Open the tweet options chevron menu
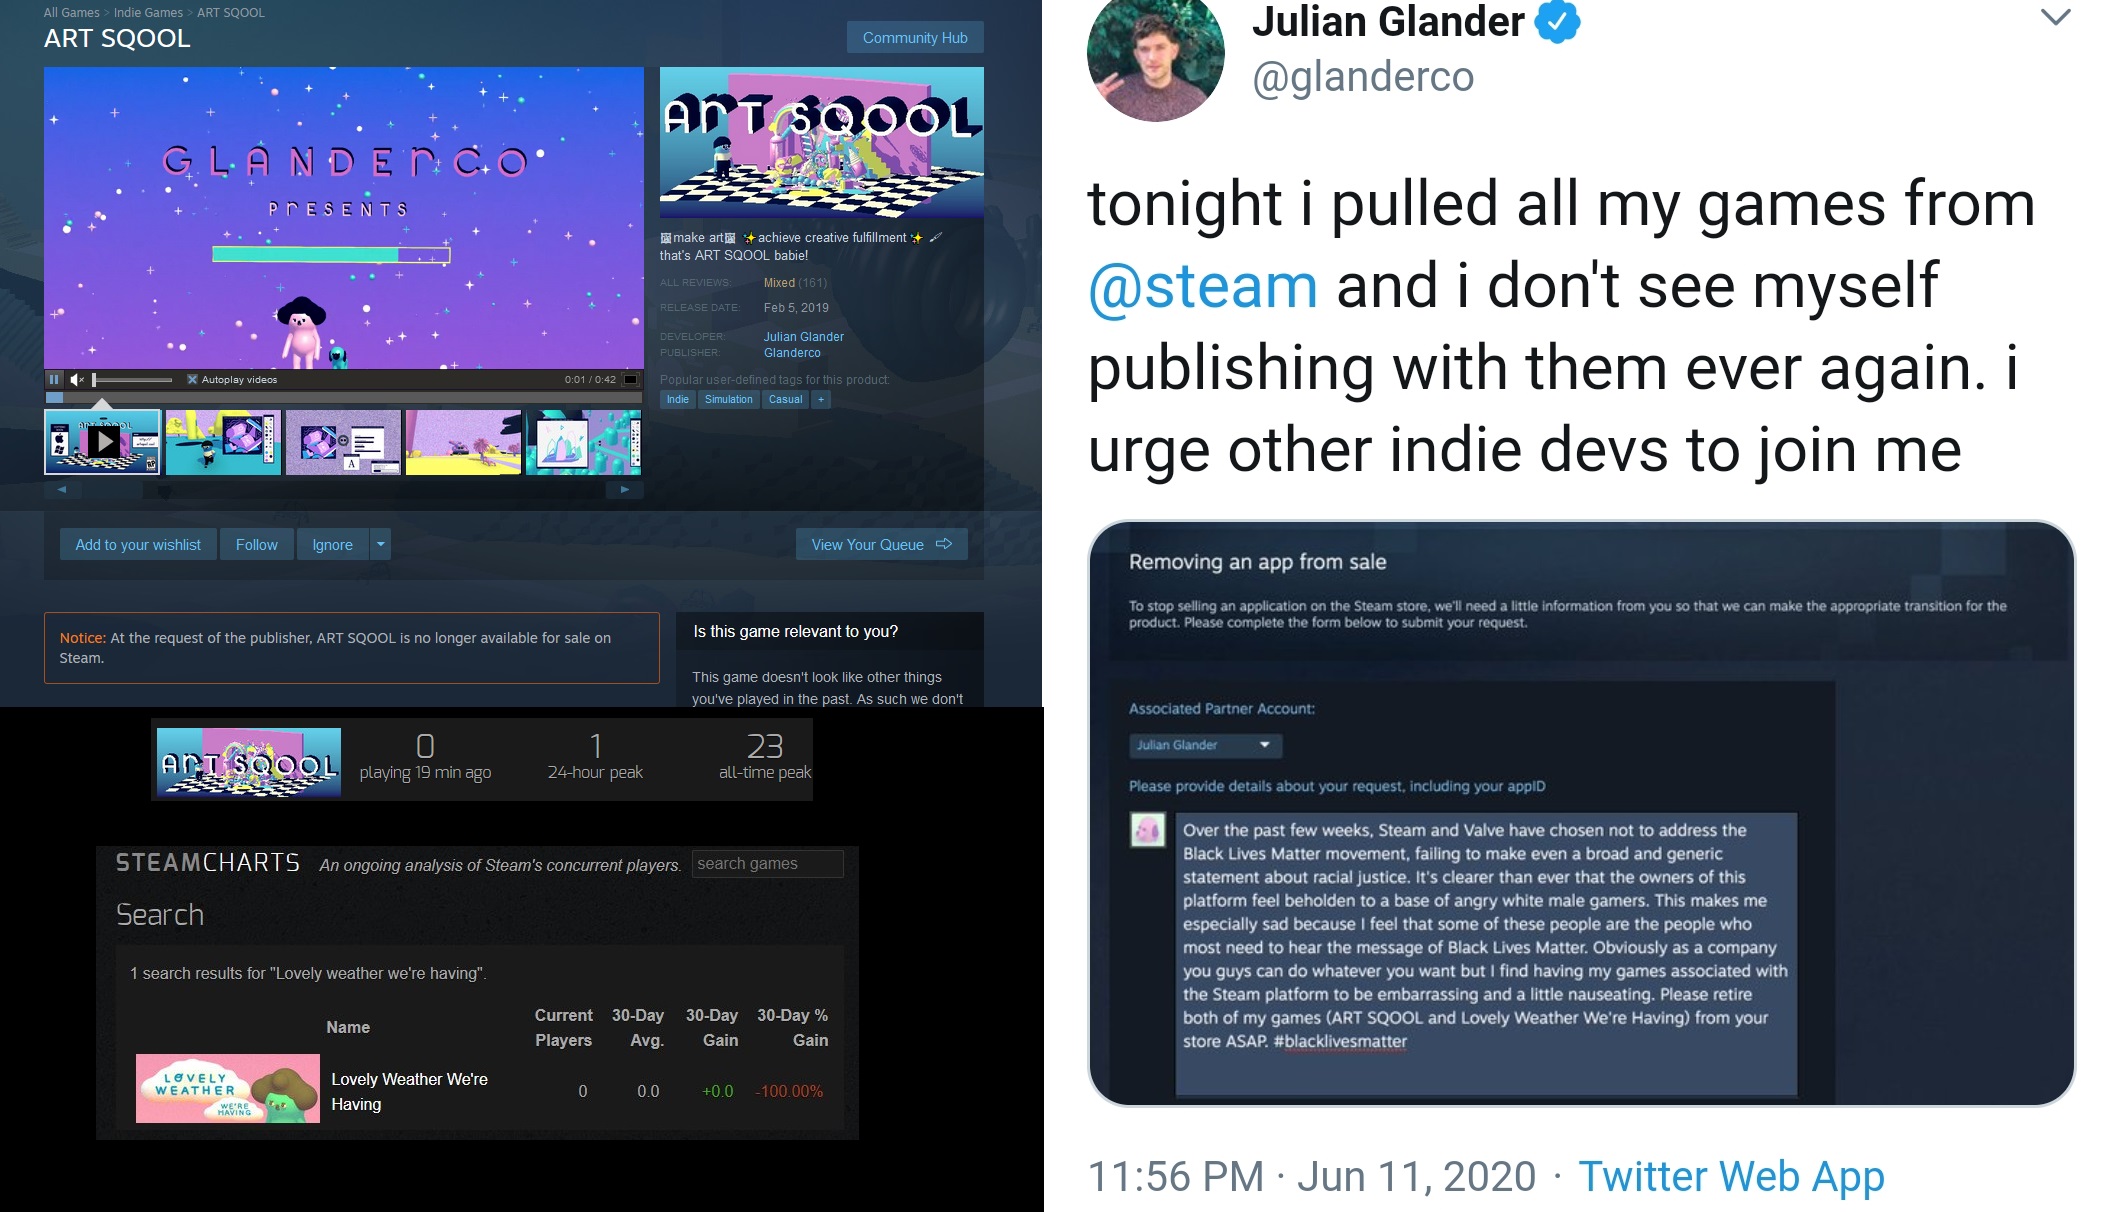The image size is (2122, 1212). click(2055, 17)
